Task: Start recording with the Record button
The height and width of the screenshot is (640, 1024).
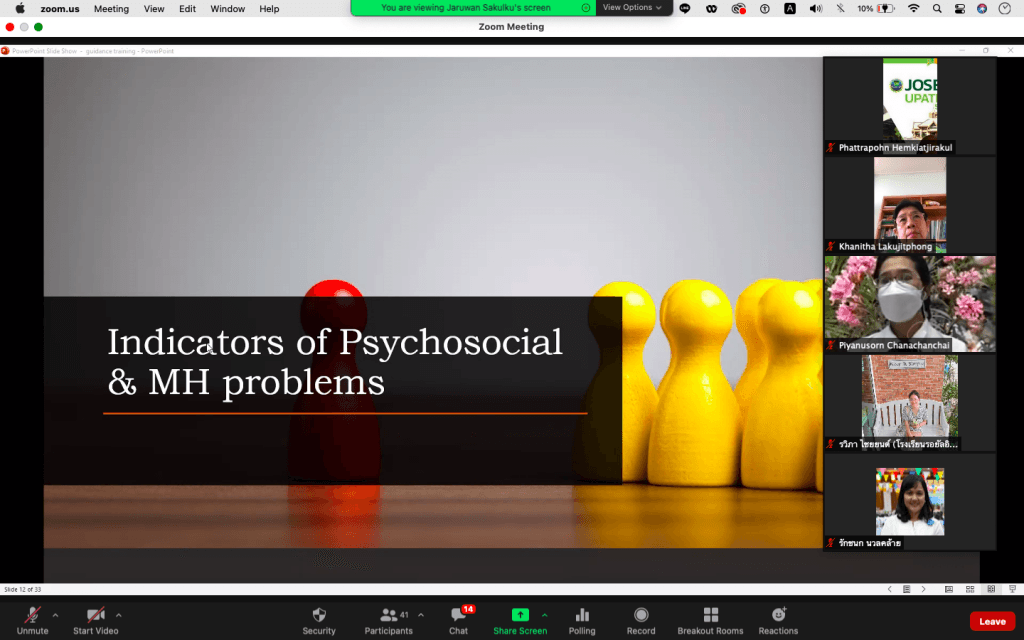Action: (x=641, y=615)
